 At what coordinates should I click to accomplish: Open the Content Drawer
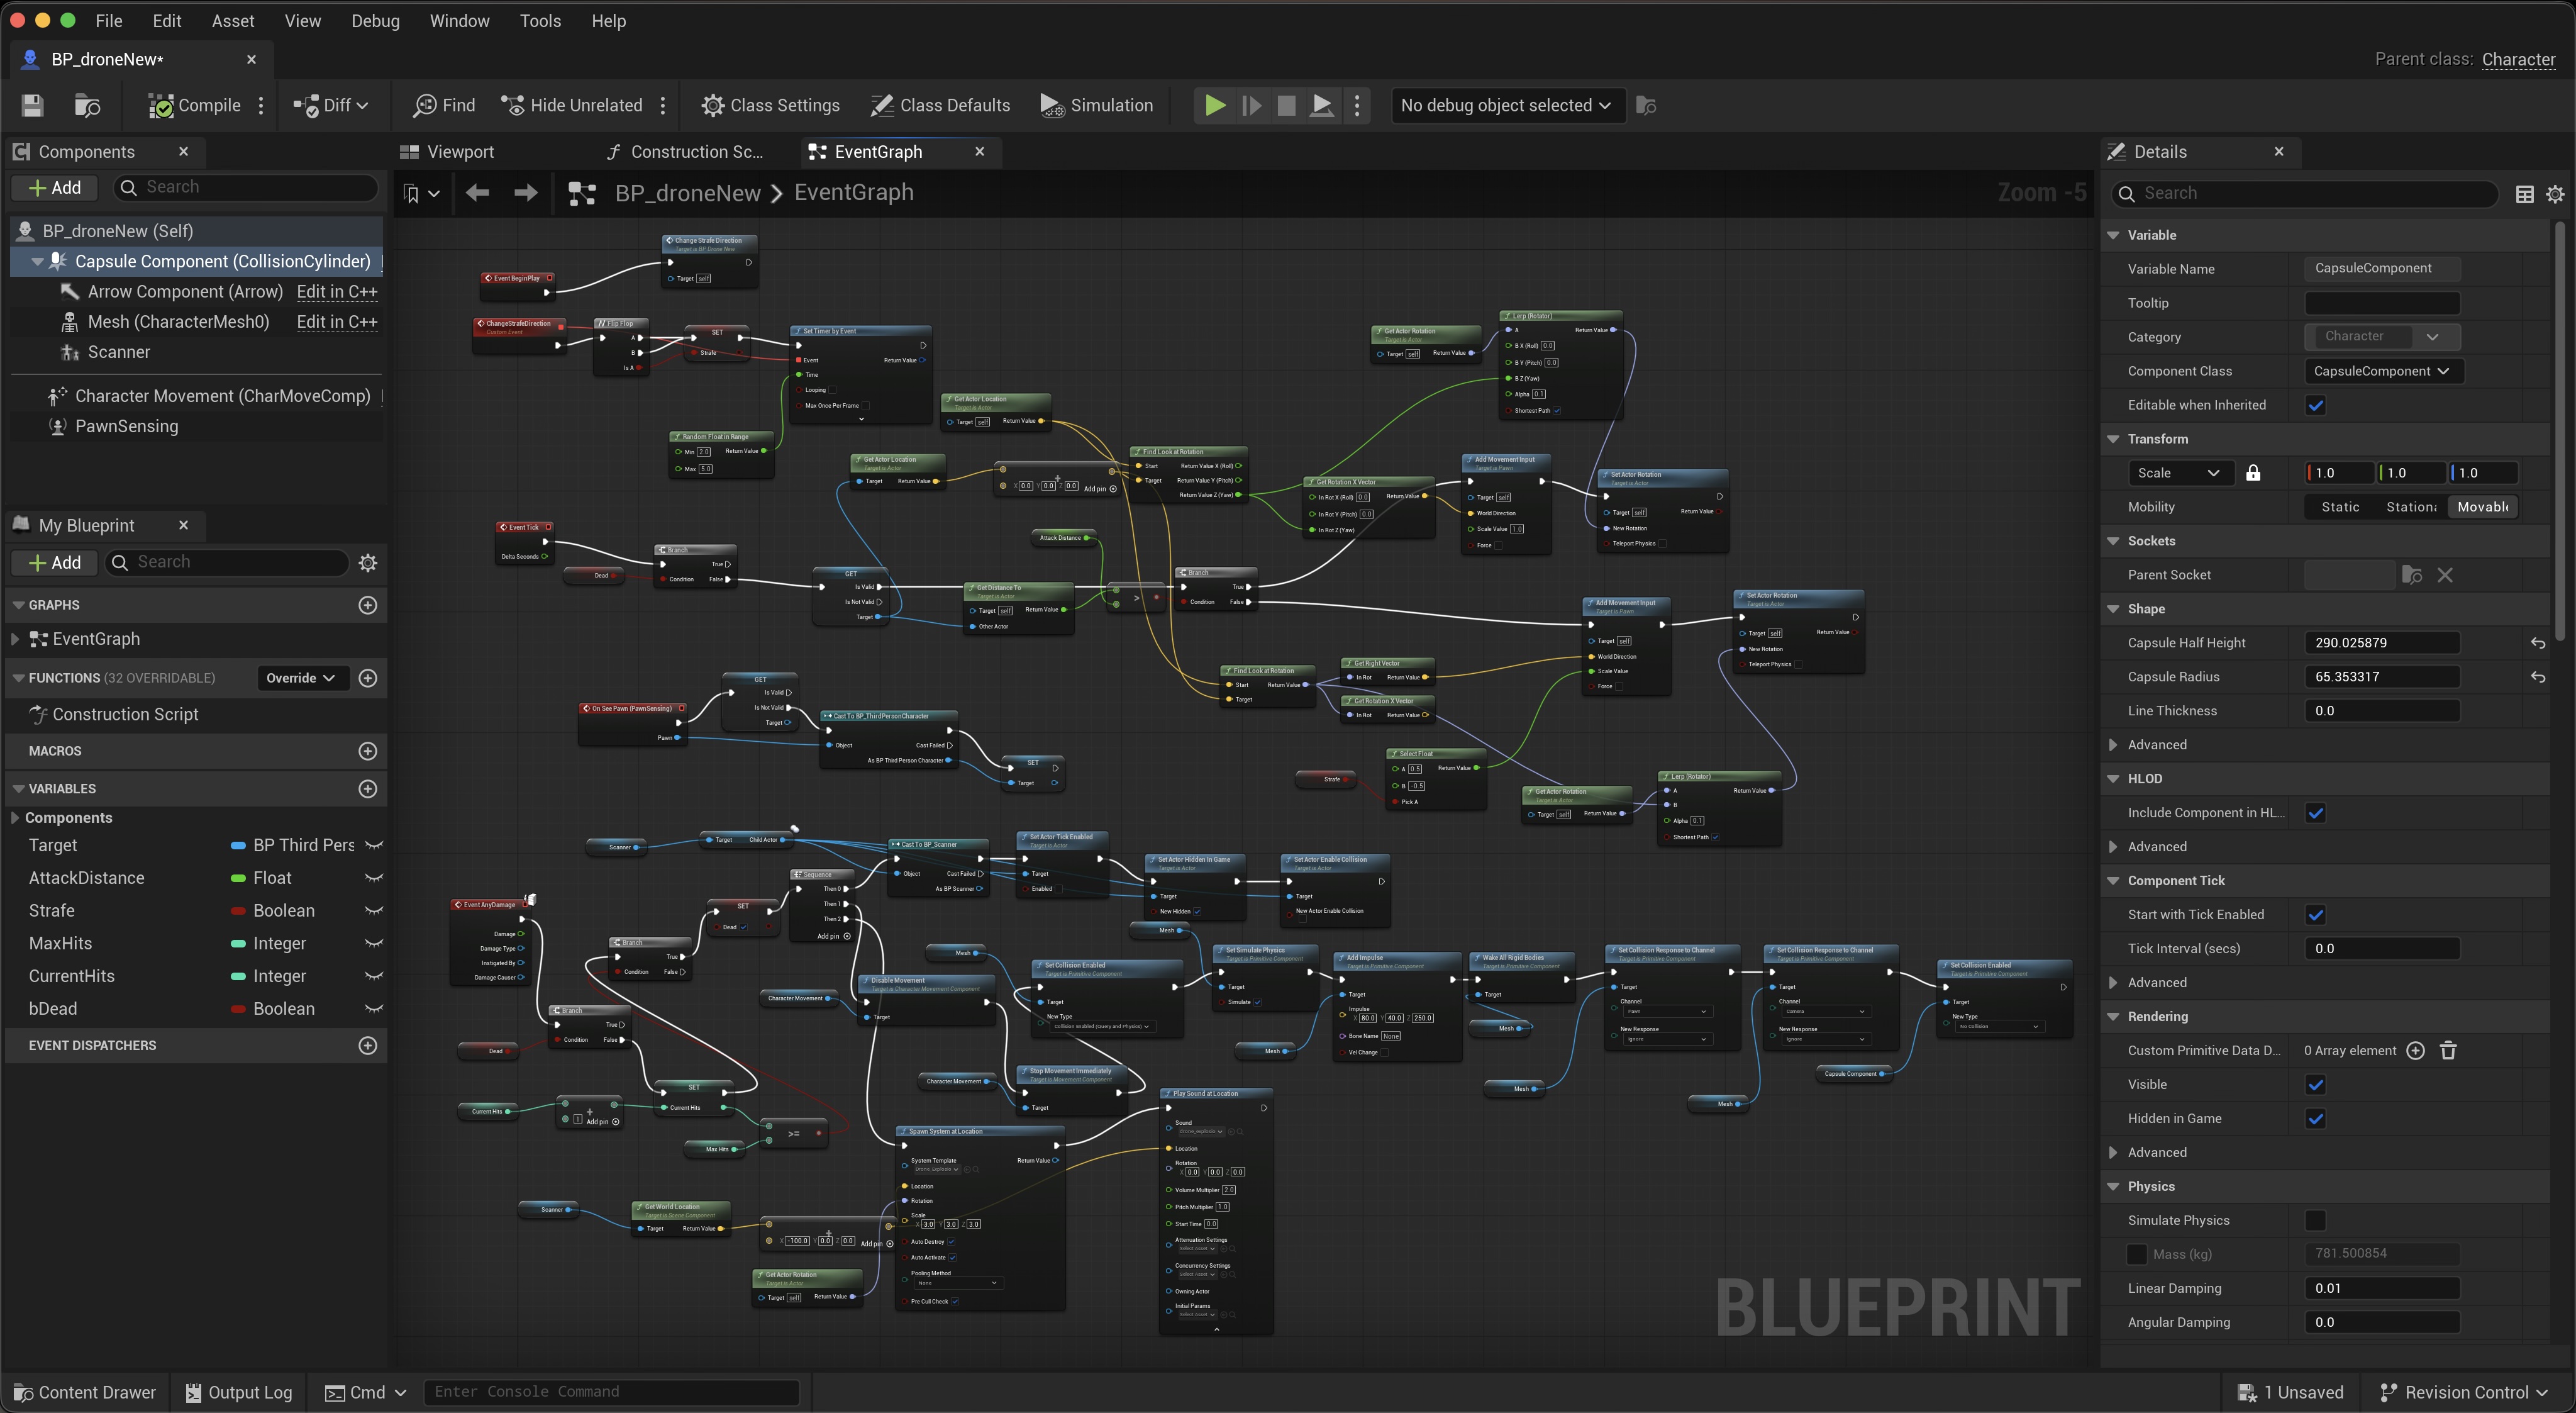(84, 1392)
